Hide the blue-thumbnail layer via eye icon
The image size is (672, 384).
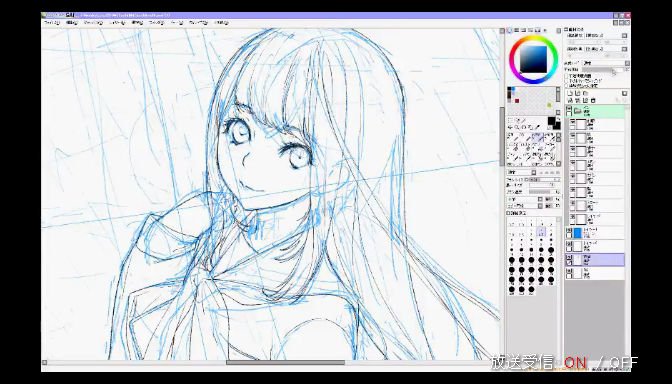pyautogui.click(x=569, y=231)
